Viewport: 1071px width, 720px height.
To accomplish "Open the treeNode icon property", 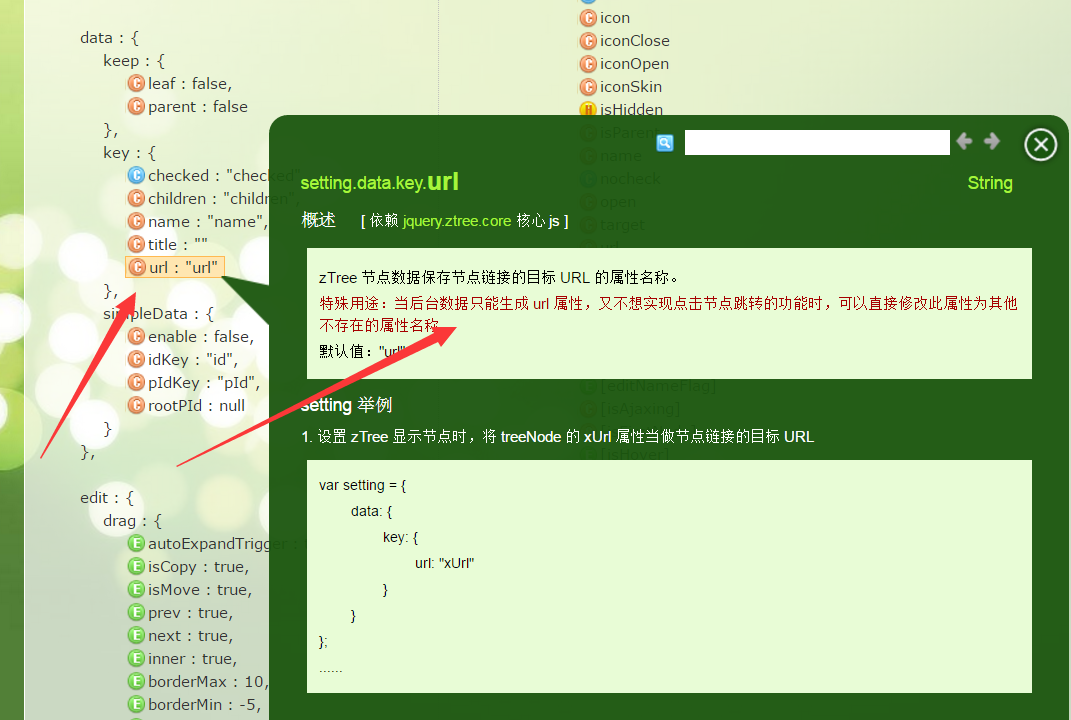I will tap(605, 18).
